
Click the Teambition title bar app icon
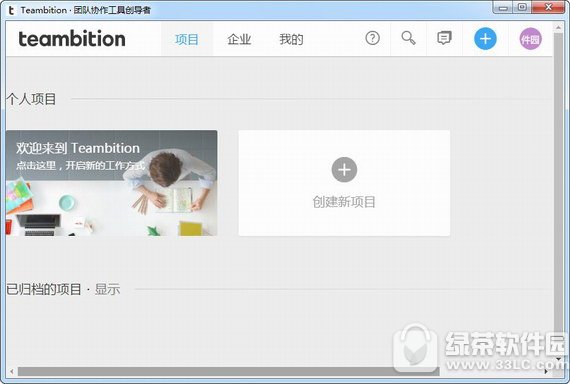tap(11, 10)
